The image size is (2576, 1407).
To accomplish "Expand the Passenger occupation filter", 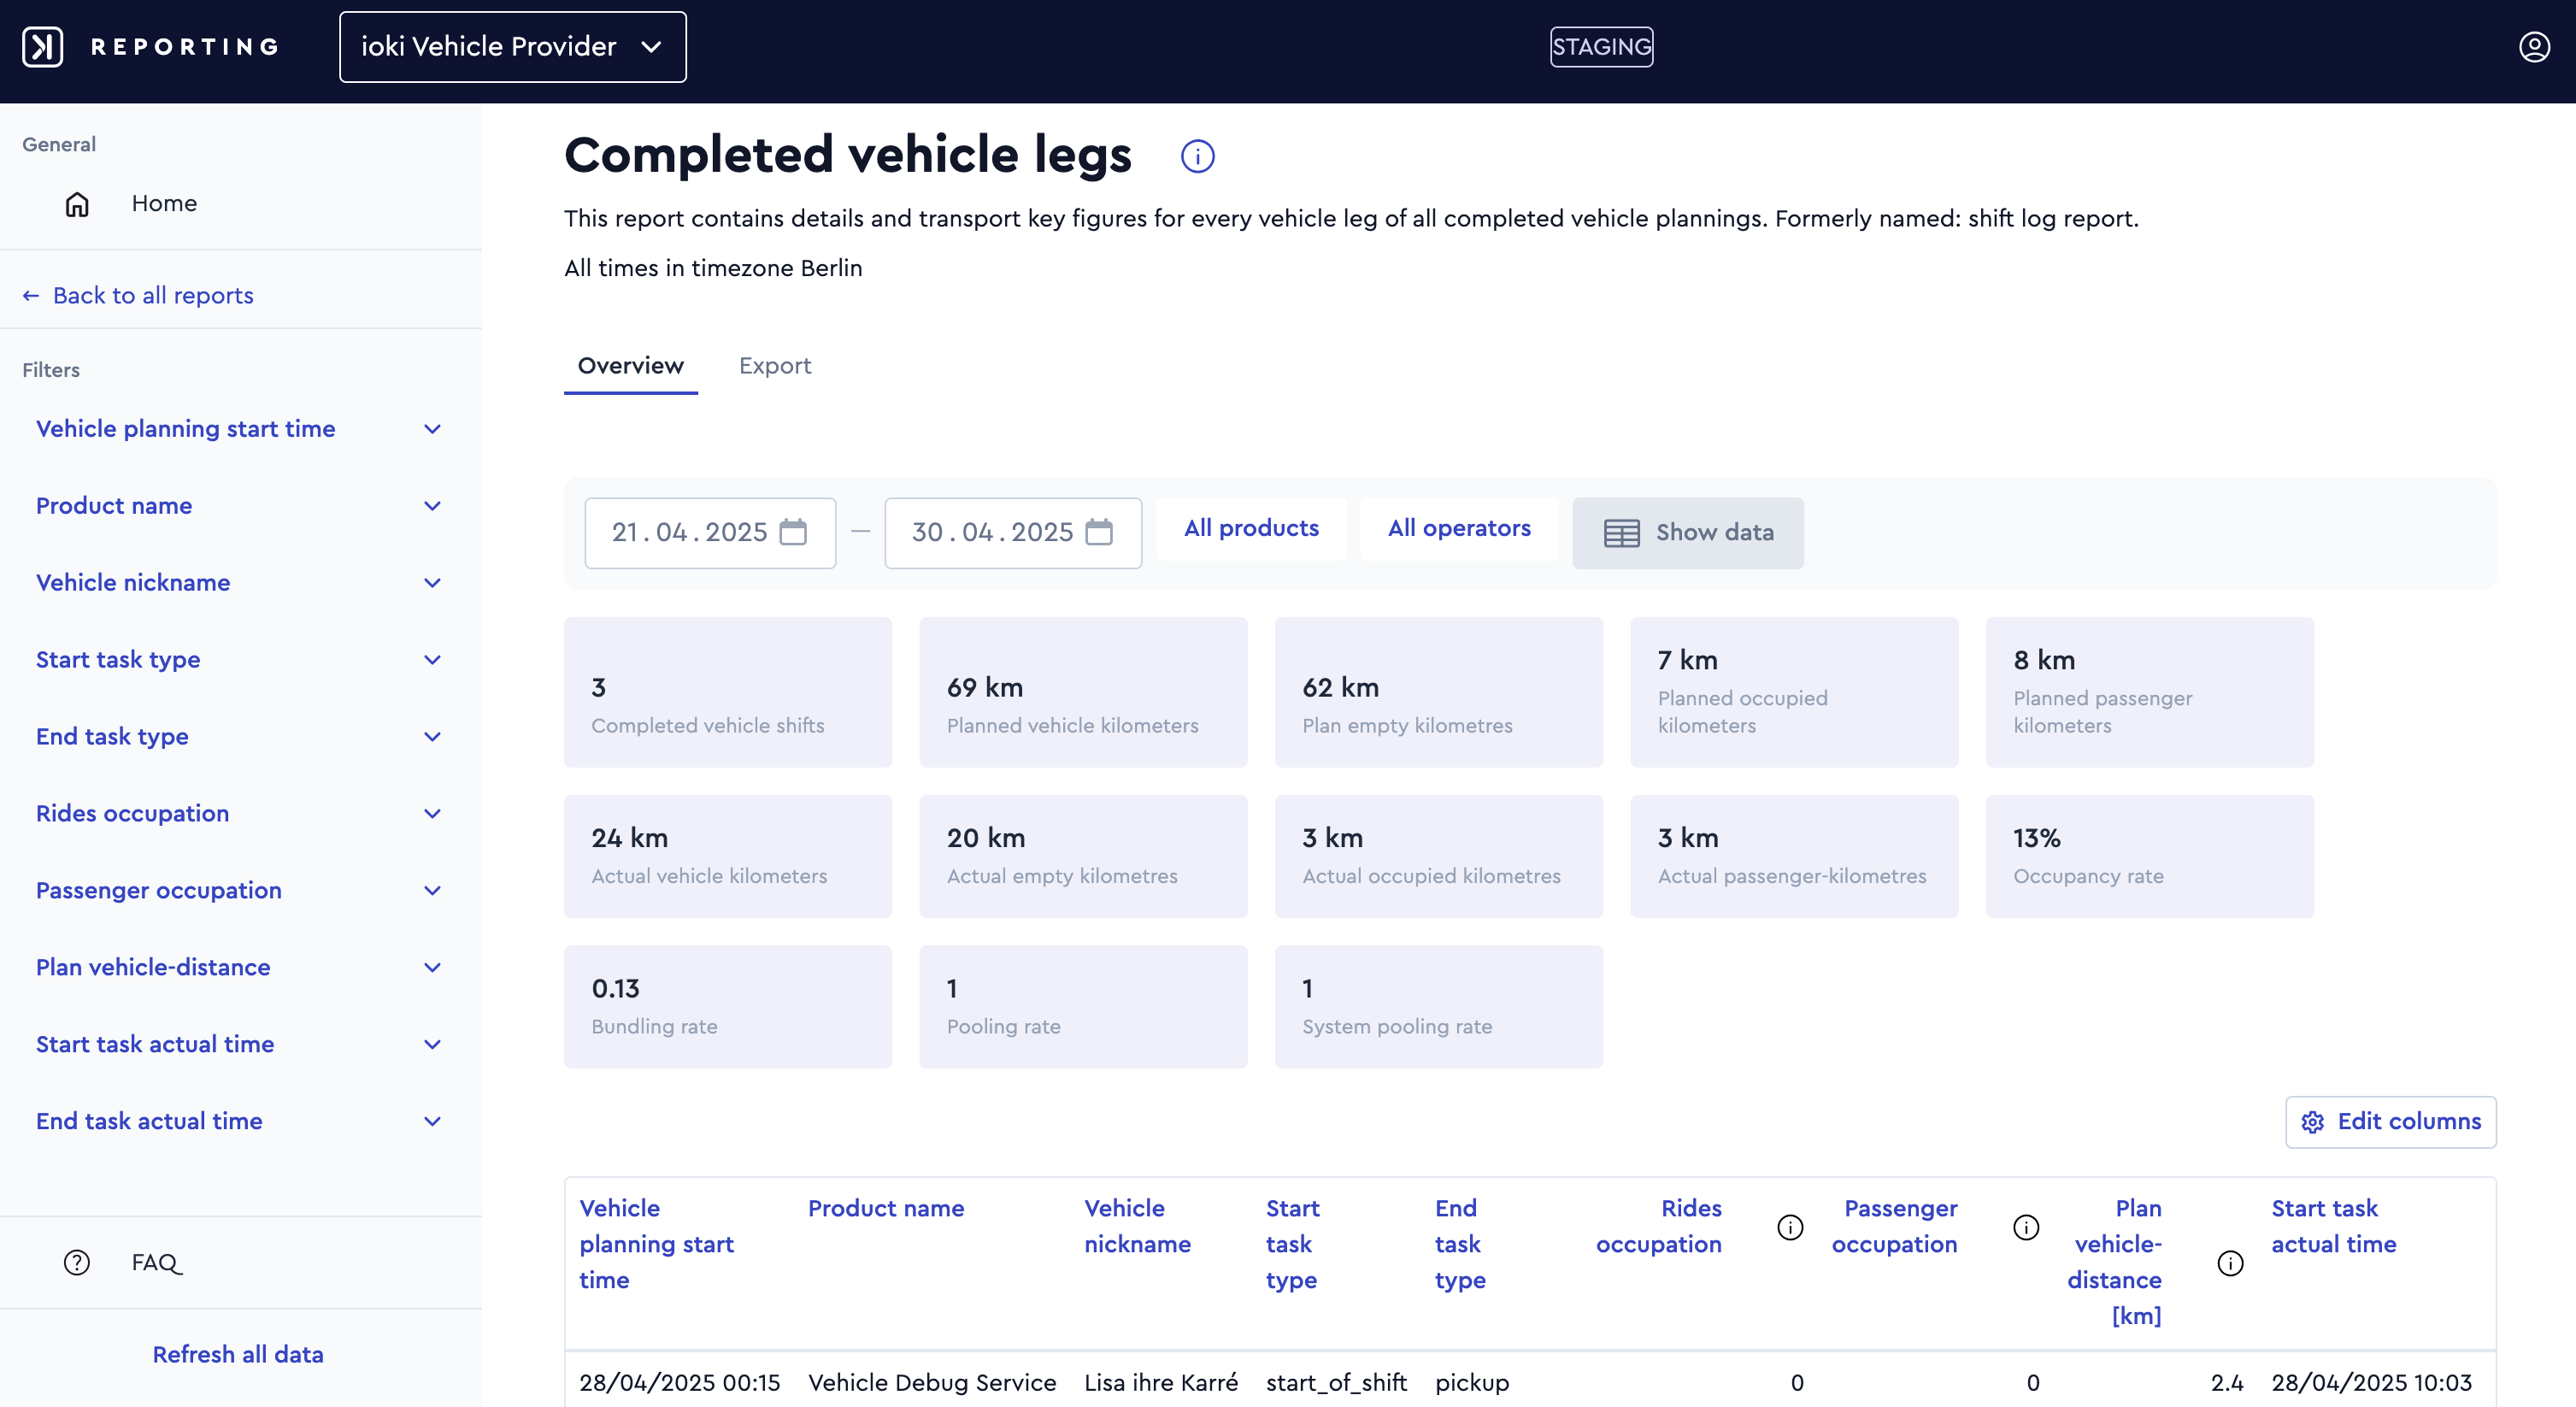I will pos(238,891).
